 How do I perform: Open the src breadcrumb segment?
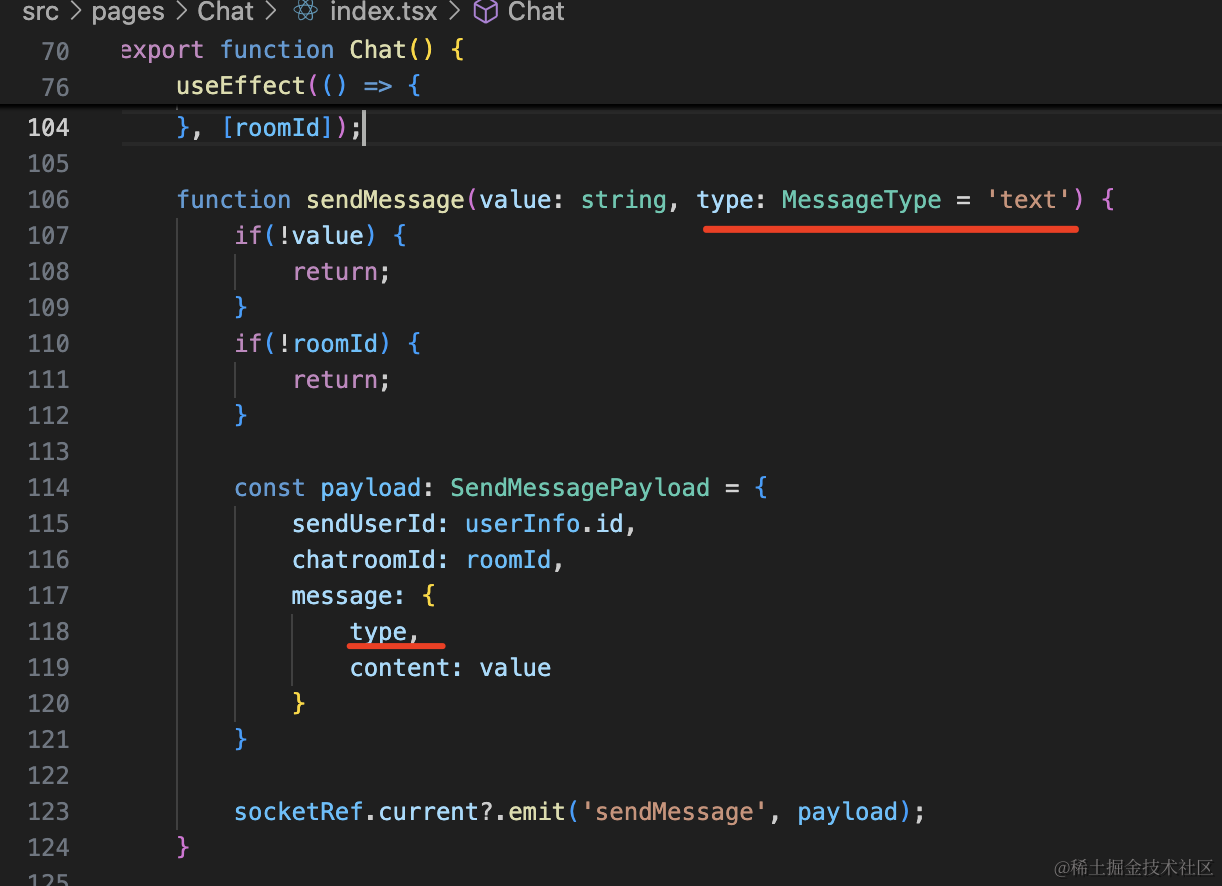[40, 12]
